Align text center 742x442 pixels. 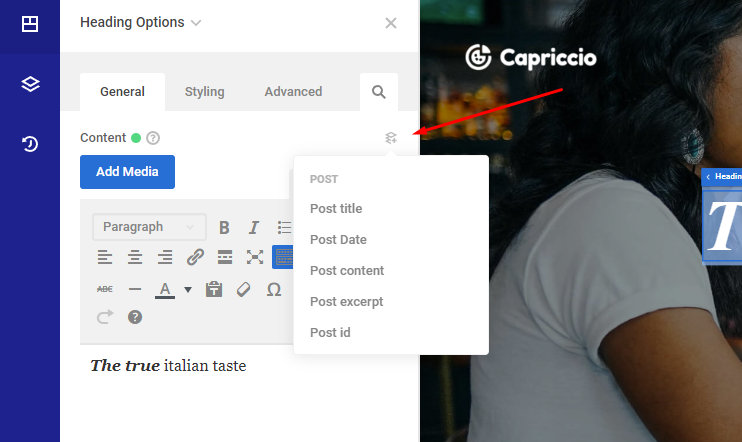tap(135, 257)
